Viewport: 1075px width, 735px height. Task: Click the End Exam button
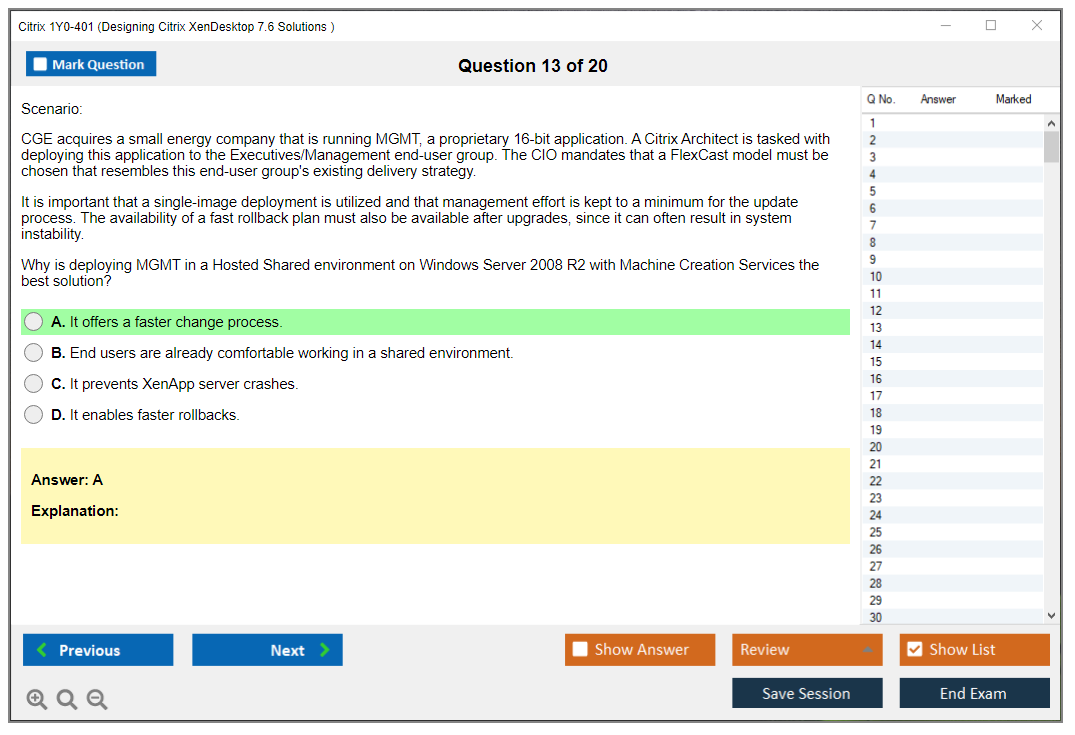click(974, 693)
